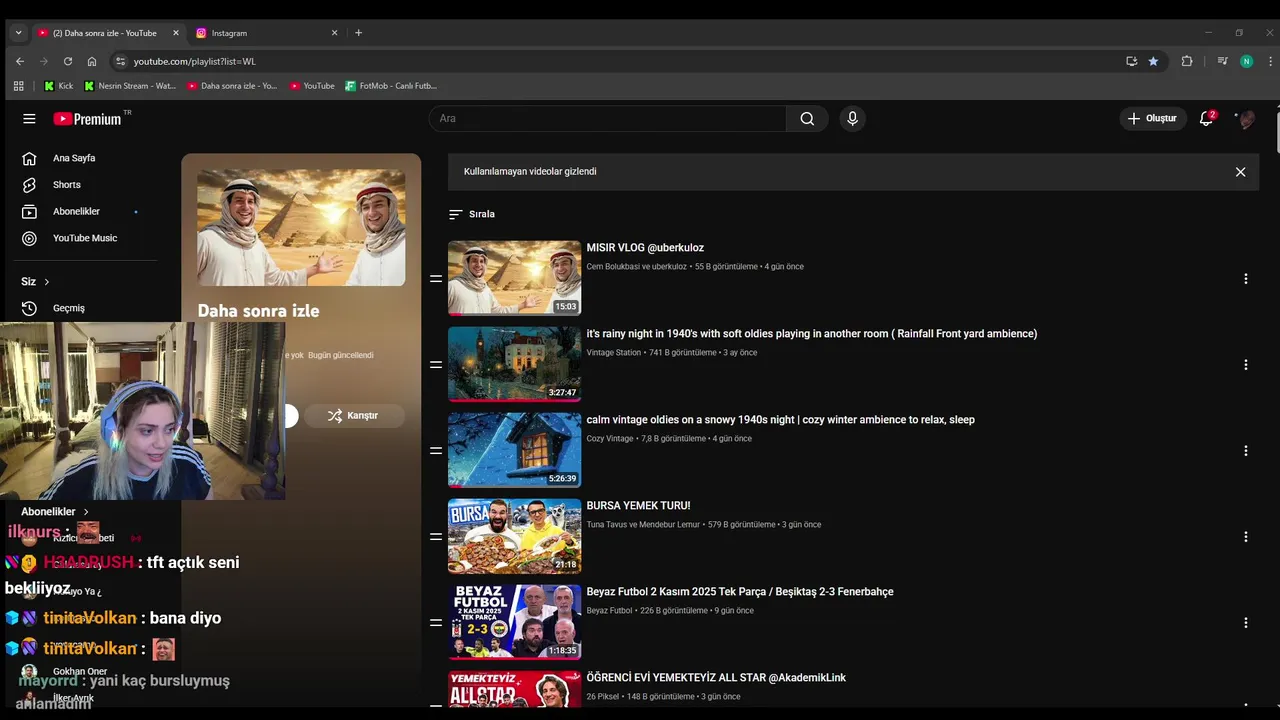Play the calm vintage snowy night thumbnail
The height and width of the screenshot is (720, 1280).
point(514,450)
